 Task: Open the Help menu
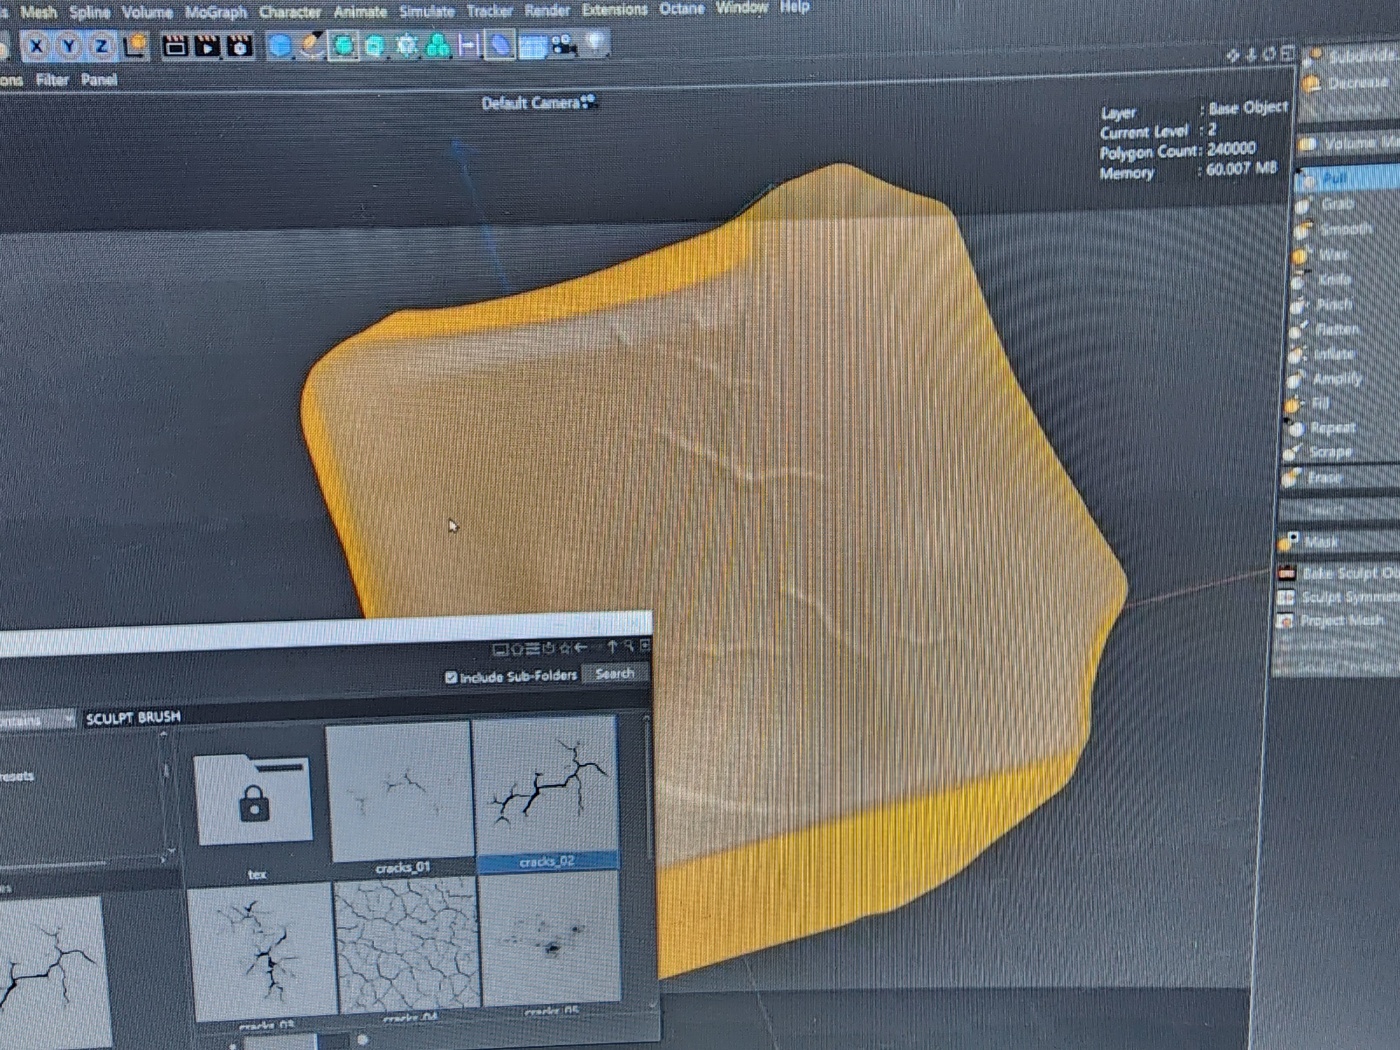point(795,7)
